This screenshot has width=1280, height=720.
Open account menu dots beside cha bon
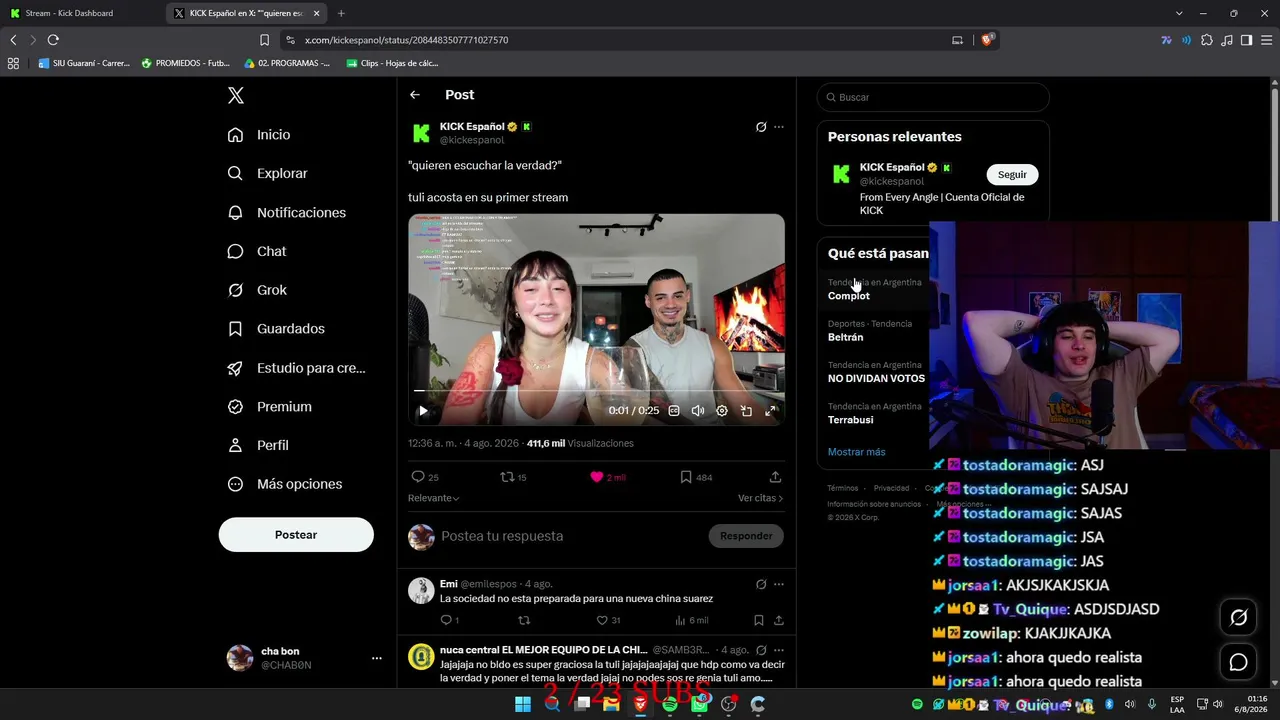(x=377, y=658)
